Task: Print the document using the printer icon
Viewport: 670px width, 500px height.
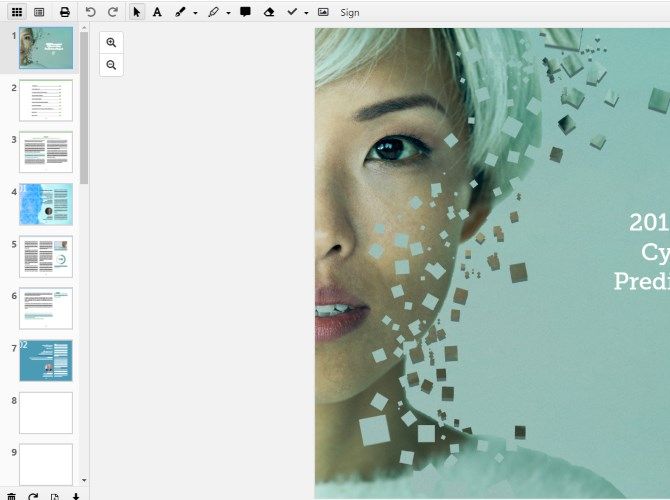Action: (65, 12)
